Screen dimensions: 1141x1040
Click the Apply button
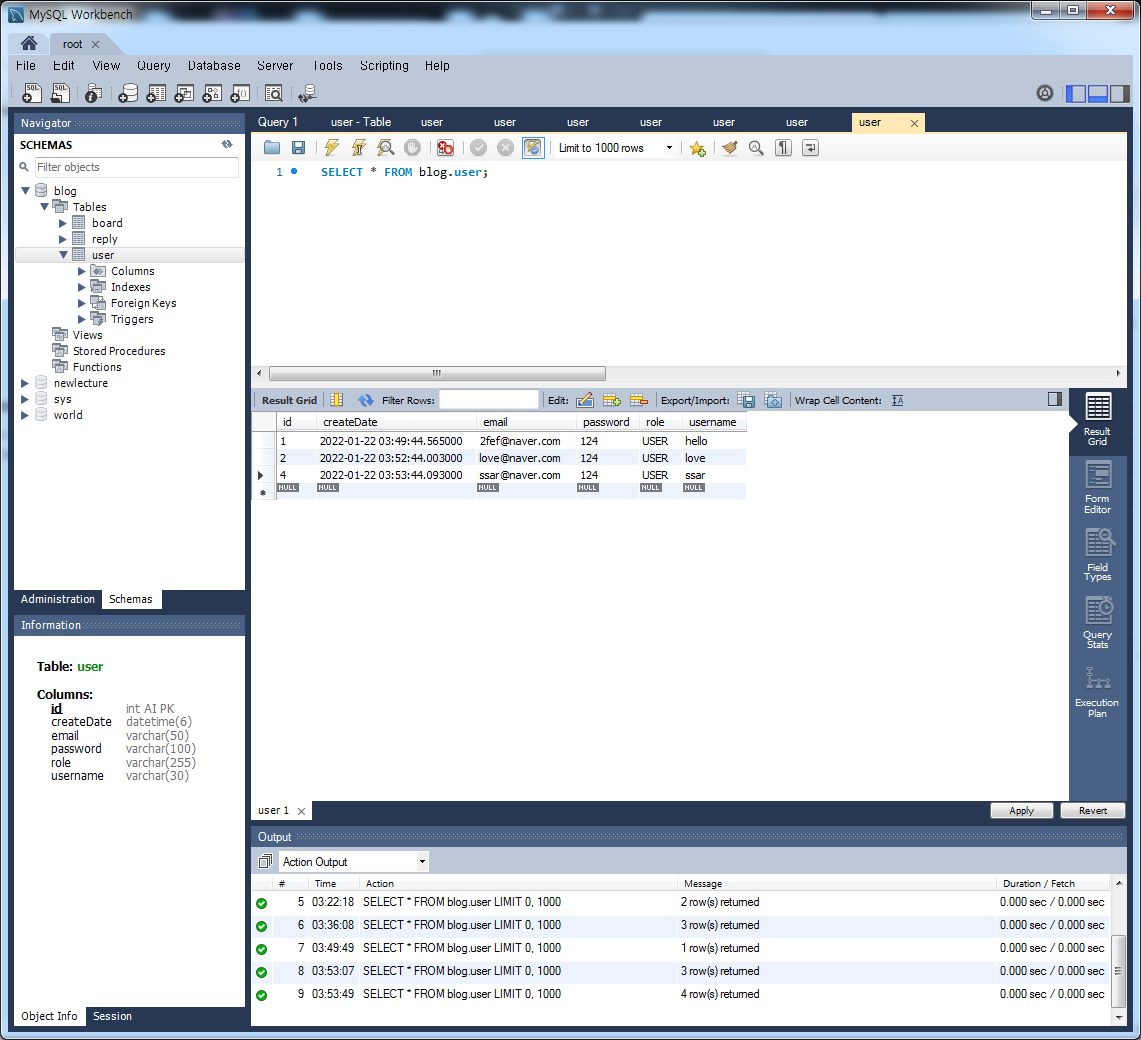pyautogui.click(x=1022, y=811)
